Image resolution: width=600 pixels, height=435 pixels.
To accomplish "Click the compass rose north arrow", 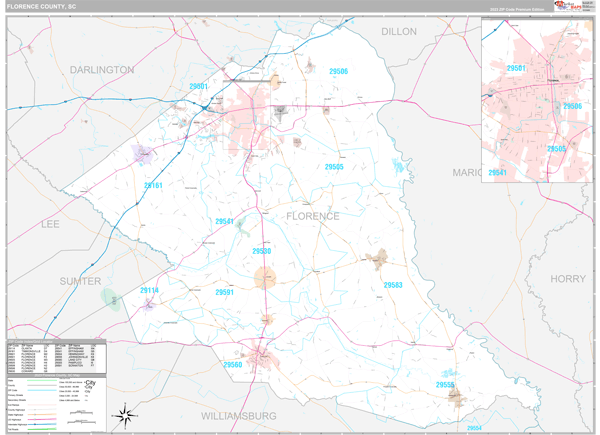I will click(122, 413).
